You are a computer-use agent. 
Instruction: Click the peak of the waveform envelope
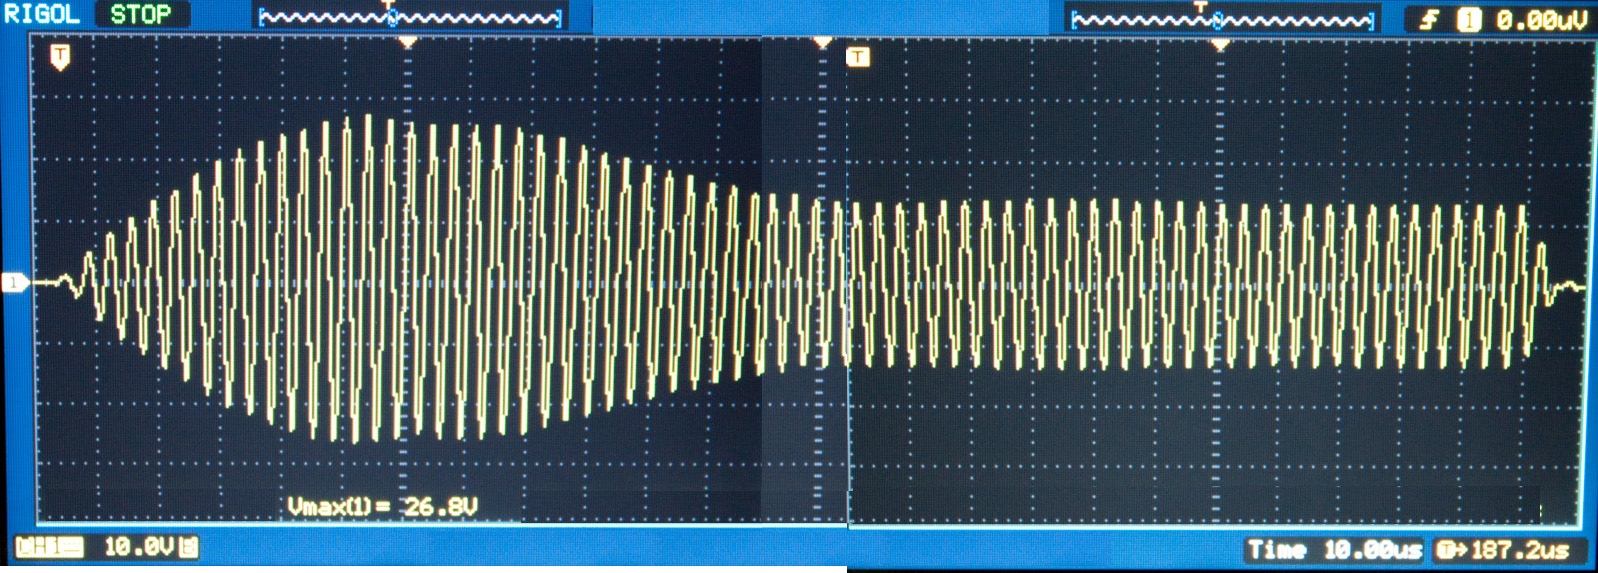tap(368, 117)
